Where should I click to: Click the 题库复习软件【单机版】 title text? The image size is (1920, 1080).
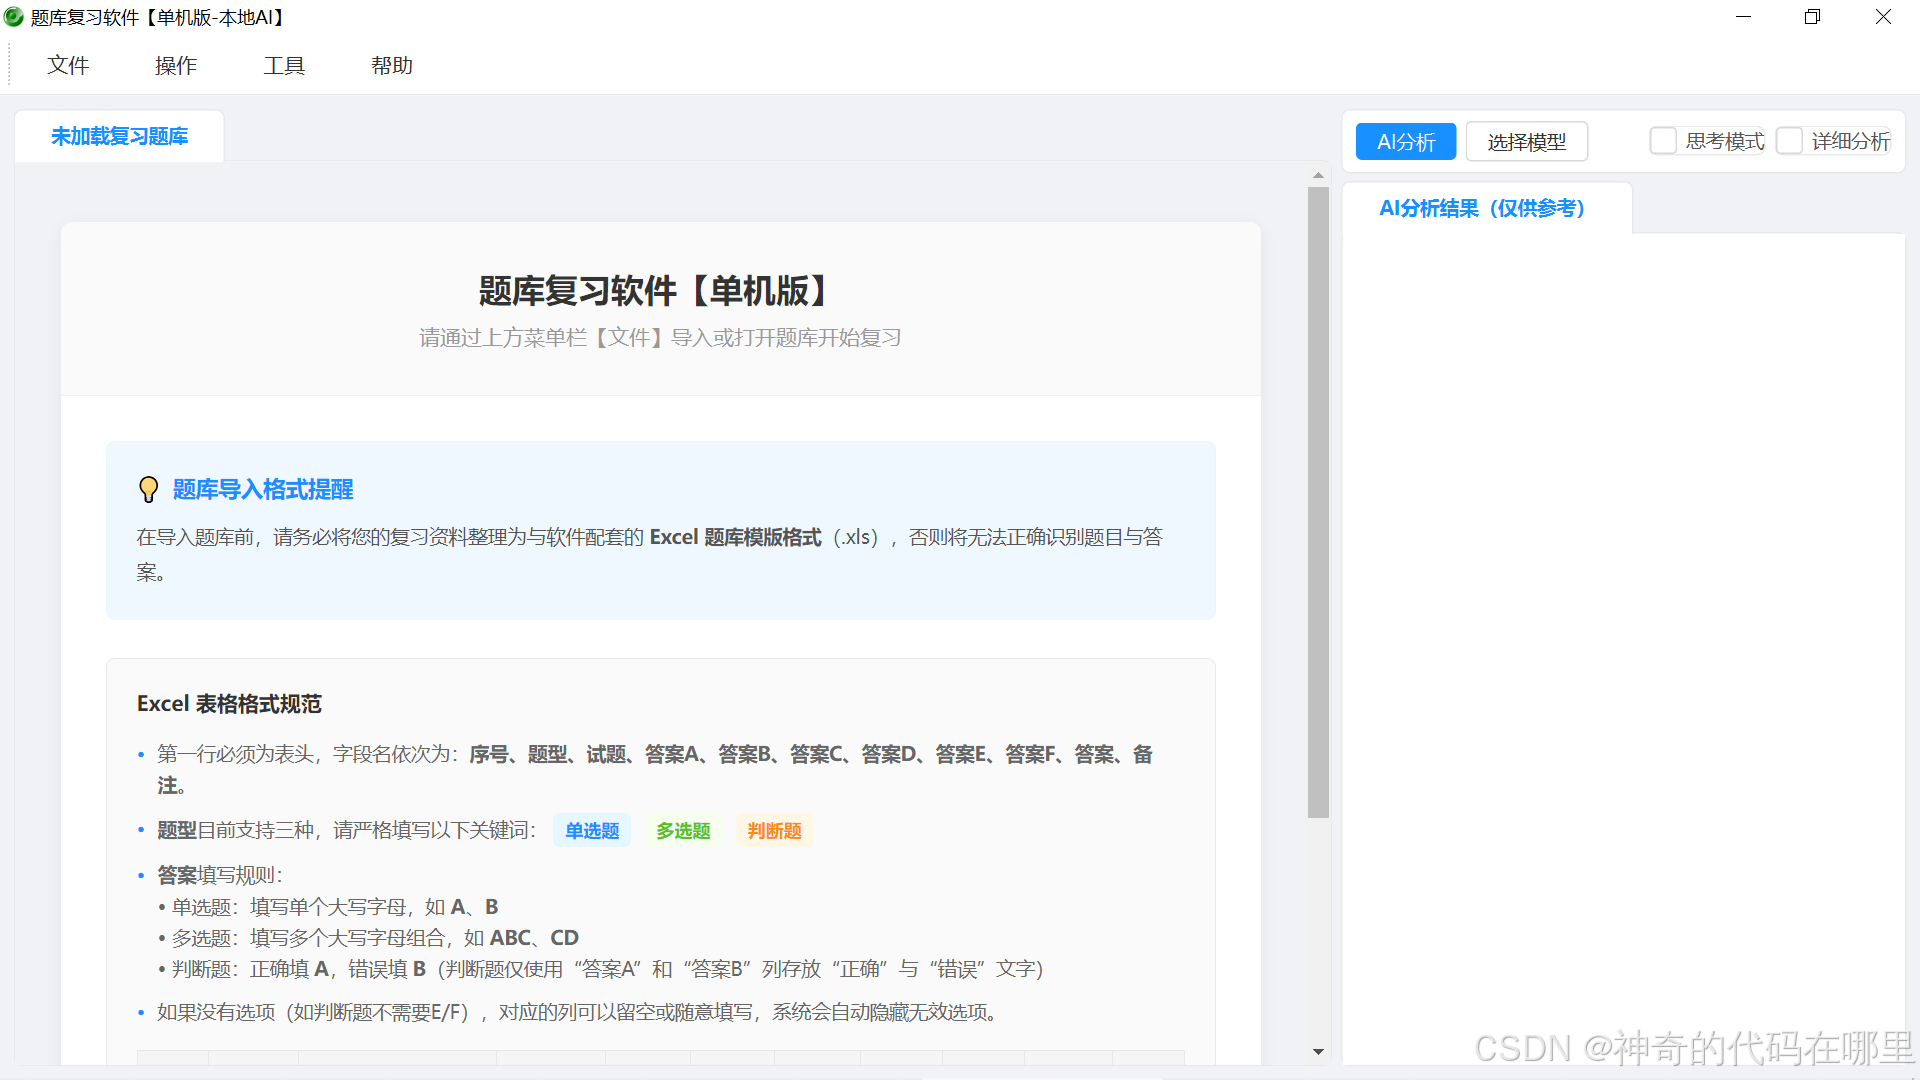coord(660,291)
